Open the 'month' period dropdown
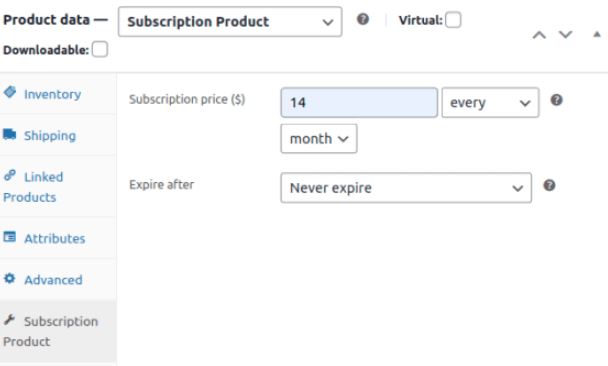The height and width of the screenshot is (366, 608). 319,139
